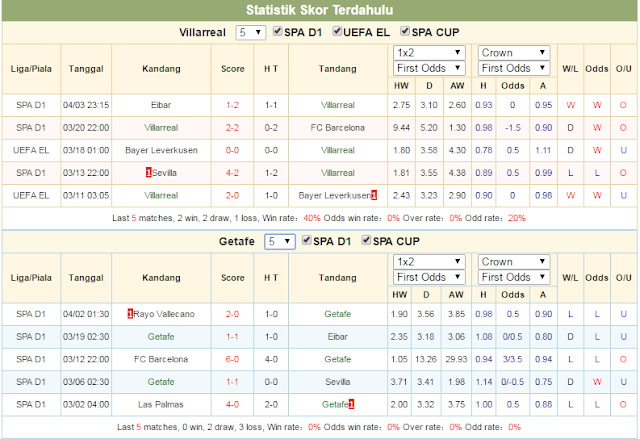Viewport: 640px width, 439px height.
Task: Click Villarreal away team on 04/03 row
Action: click(338, 105)
